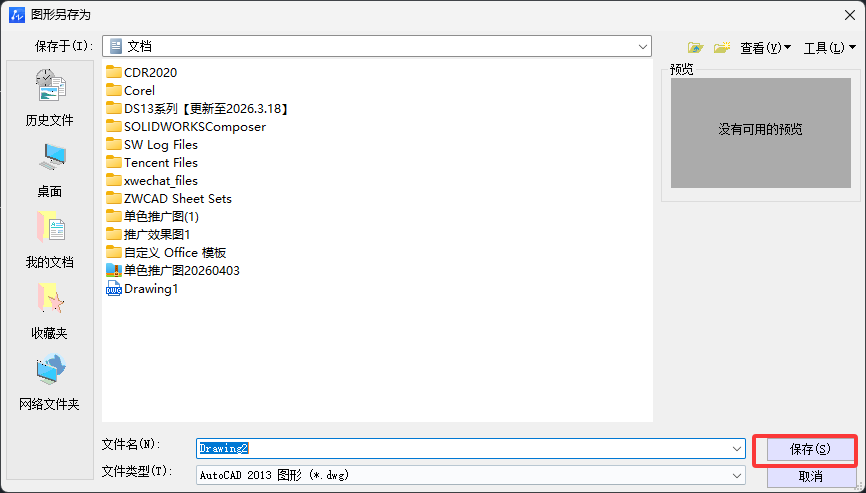Open the 查看(V) view menu
Image resolution: width=866 pixels, height=493 pixels.
pyautogui.click(x=765, y=48)
